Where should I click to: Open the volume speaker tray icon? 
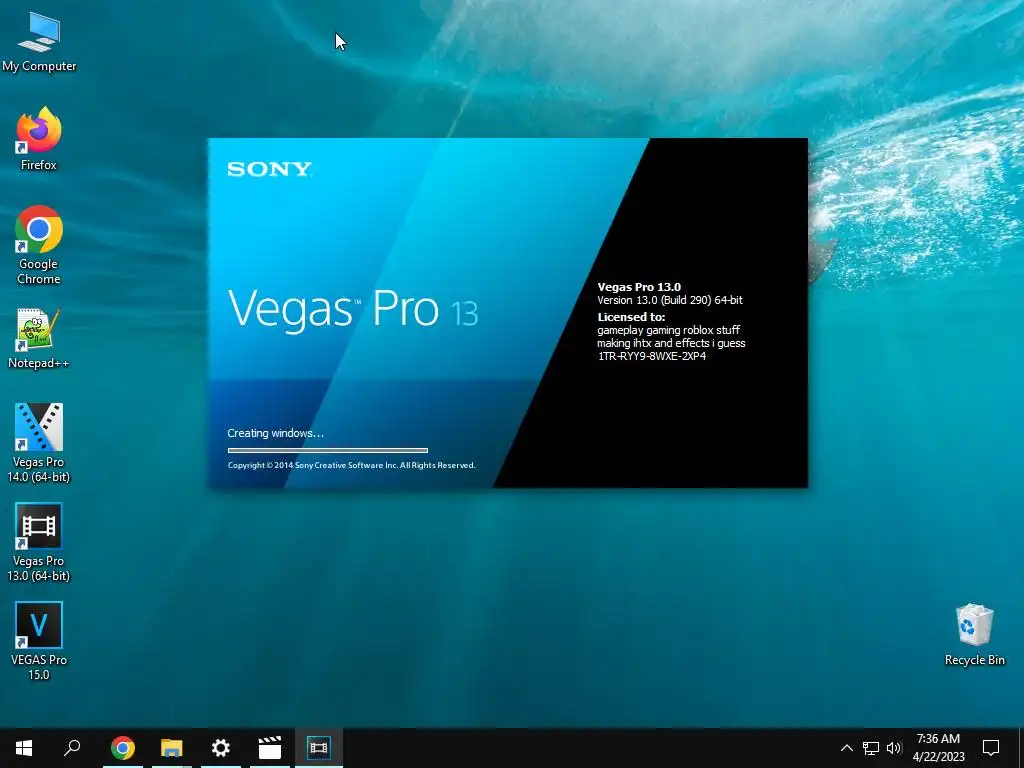point(894,748)
